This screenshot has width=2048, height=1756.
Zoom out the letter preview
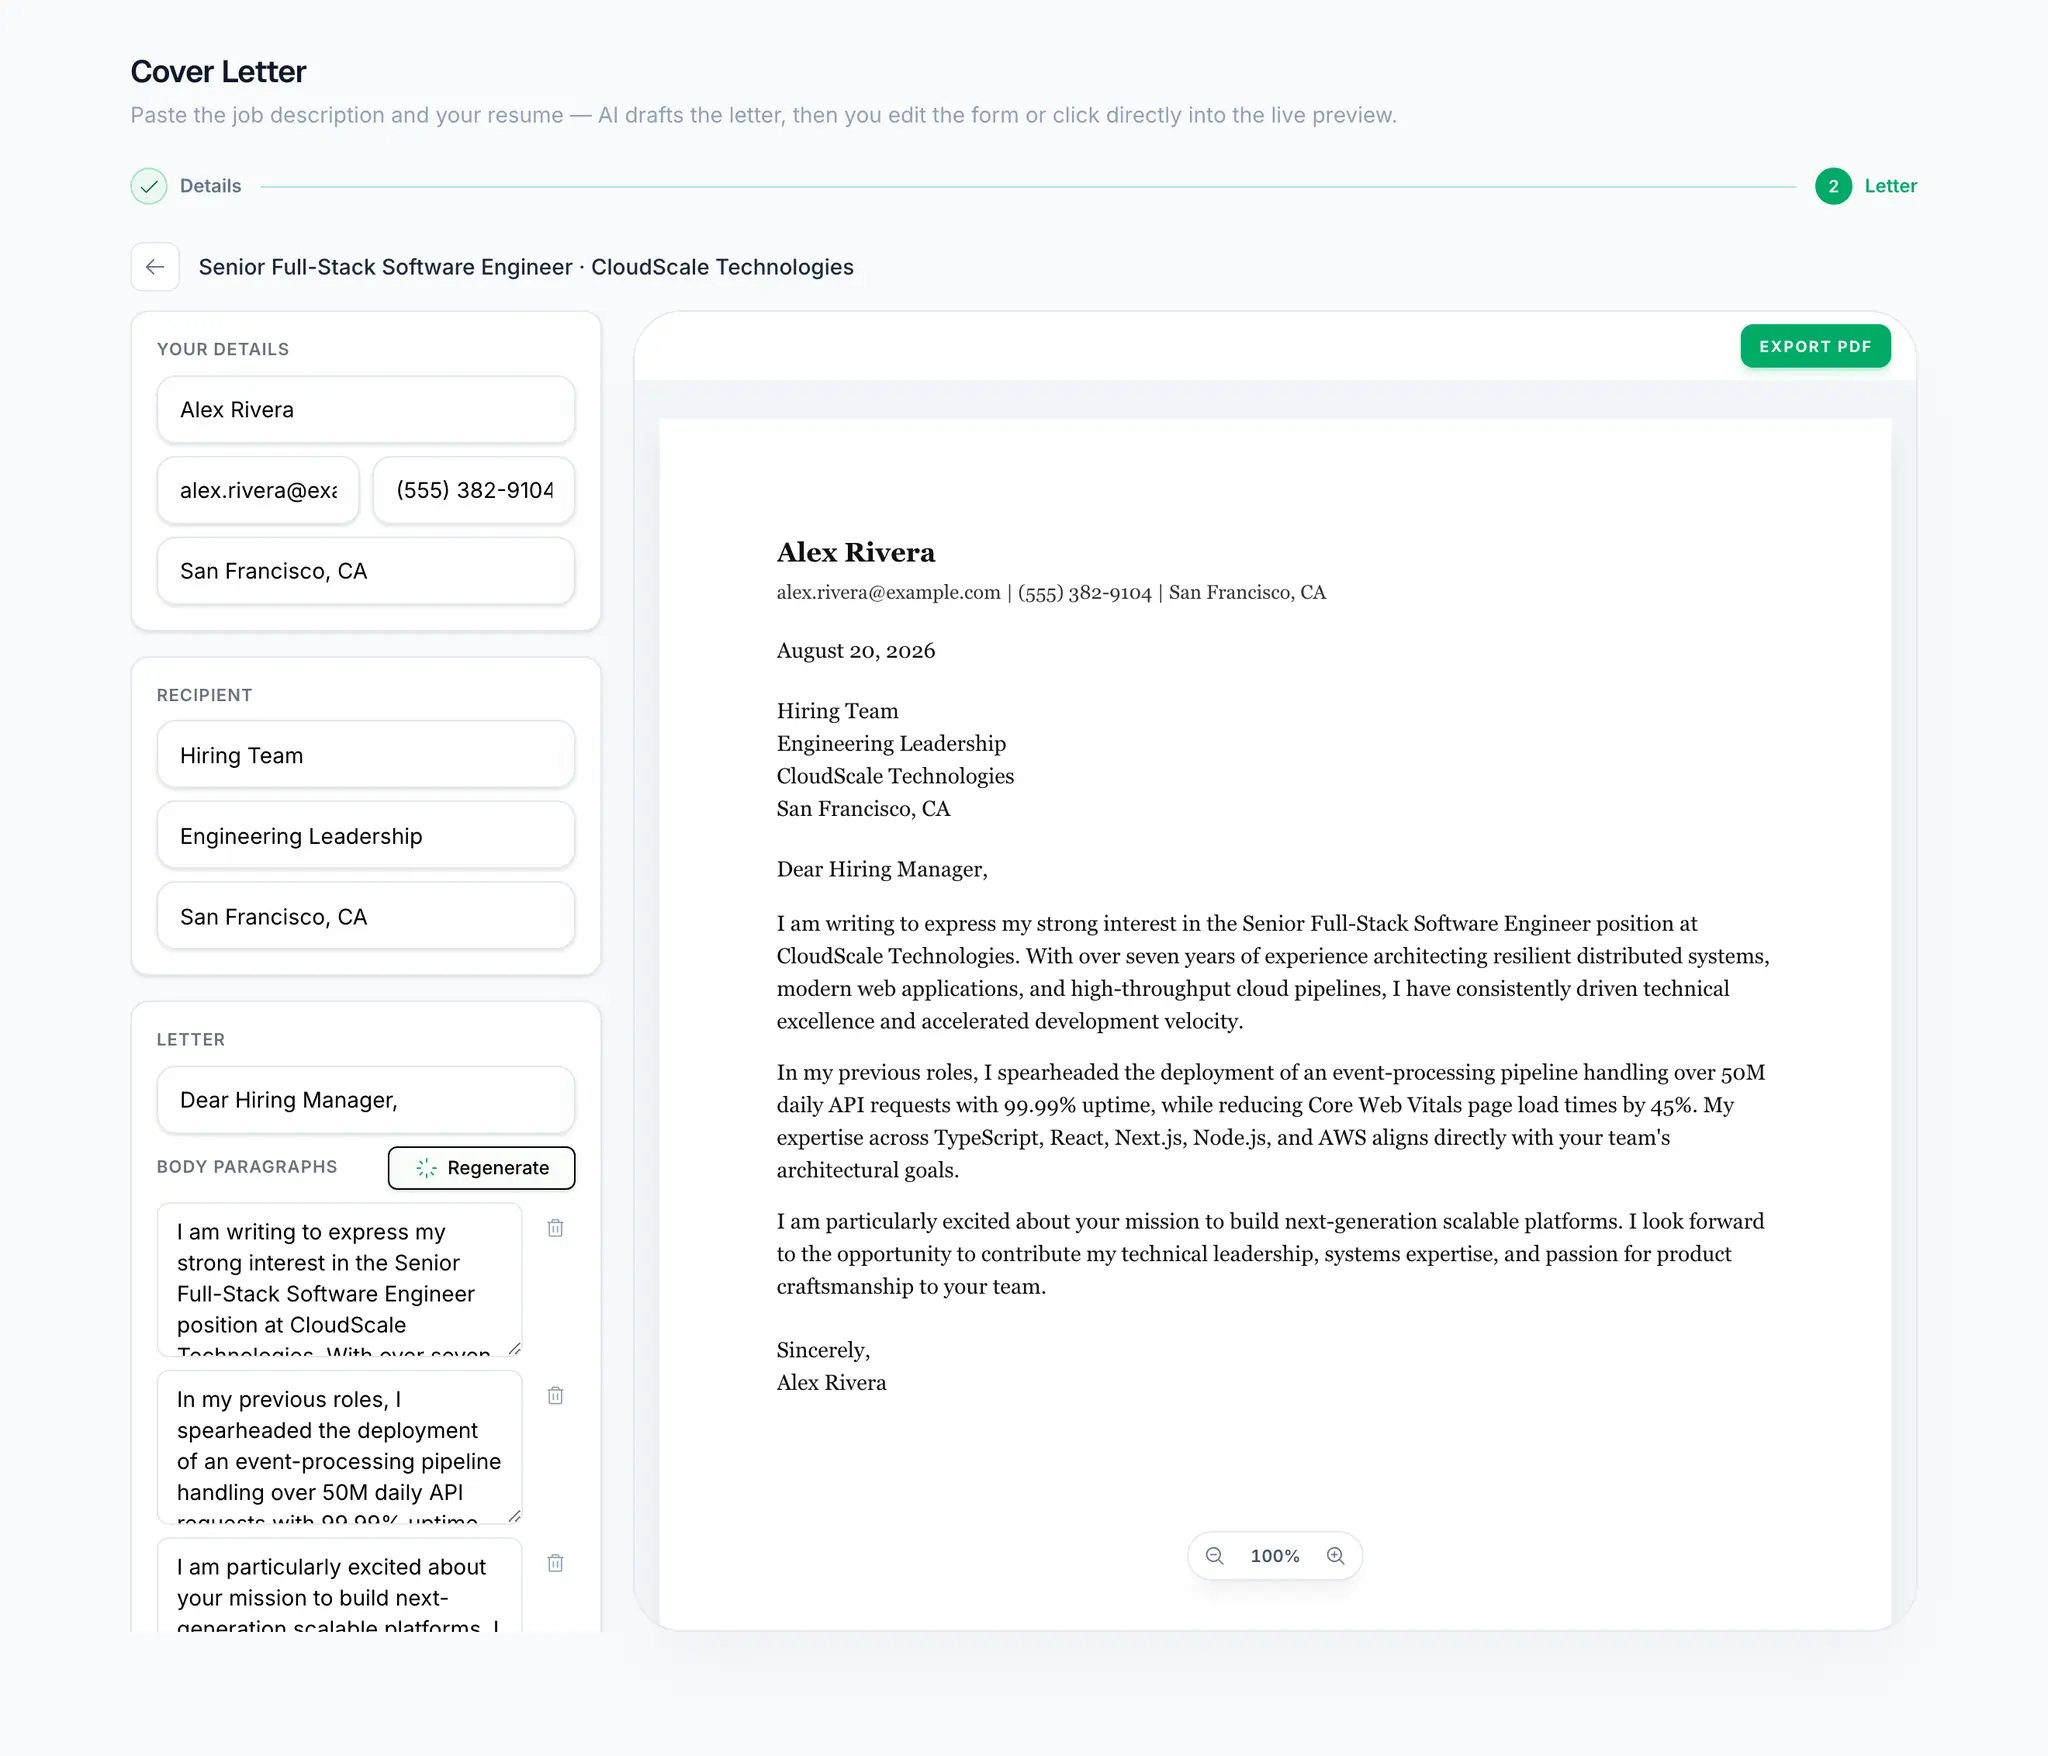pyautogui.click(x=1214, y=1556)
